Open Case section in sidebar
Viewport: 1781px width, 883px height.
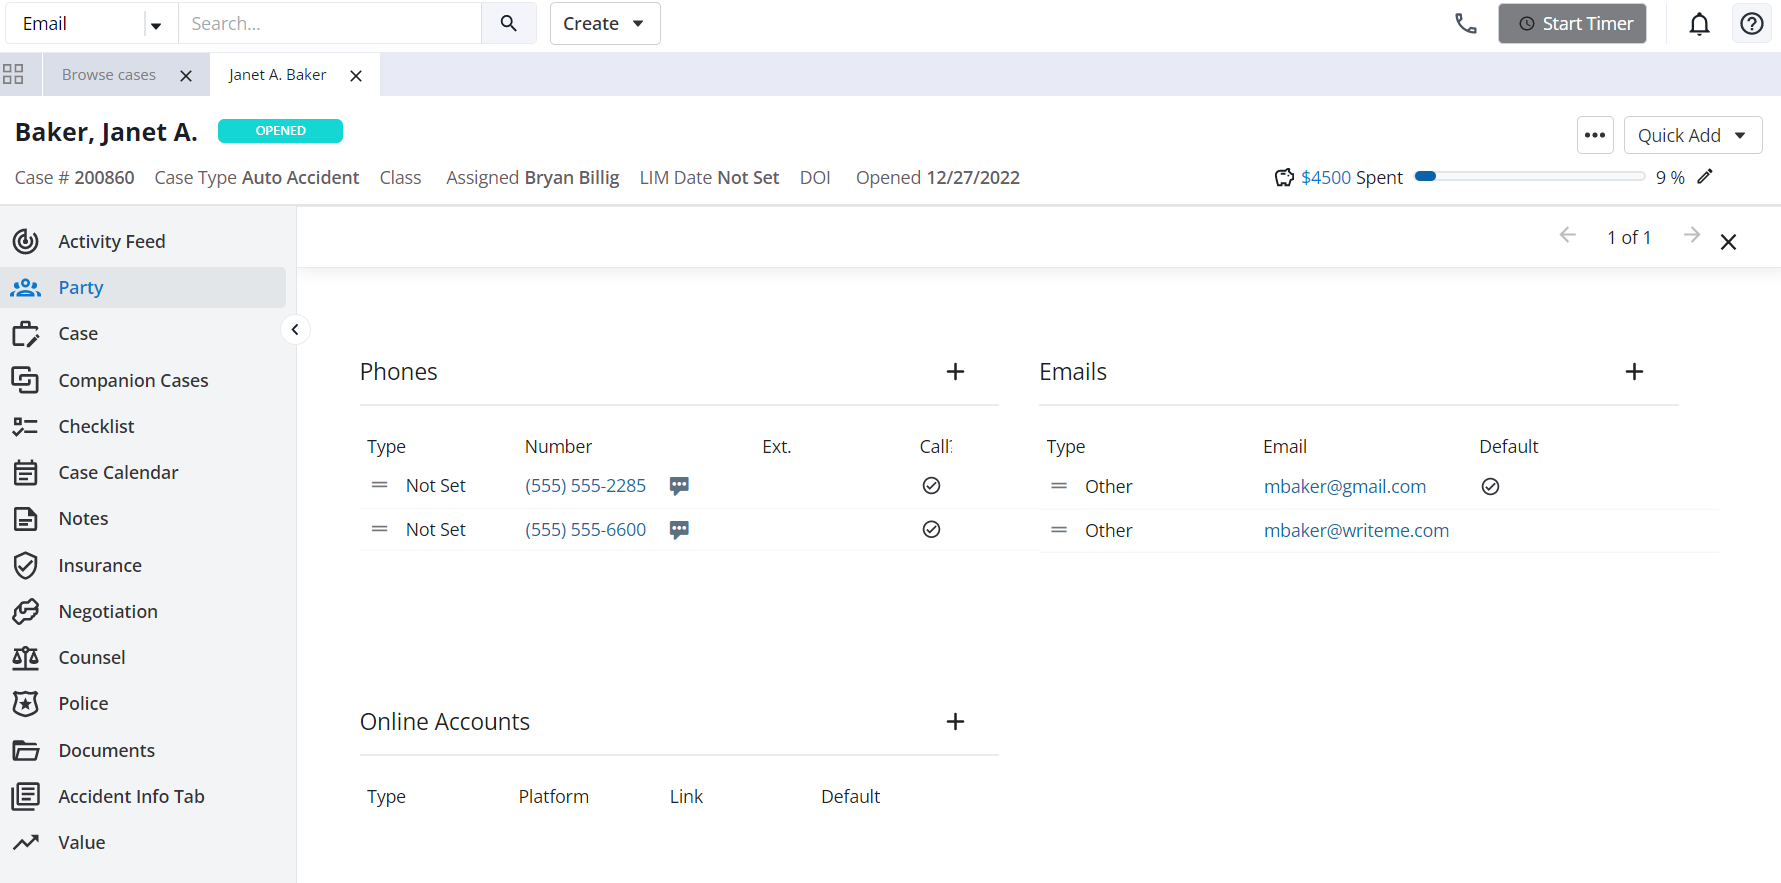point(144,334)
